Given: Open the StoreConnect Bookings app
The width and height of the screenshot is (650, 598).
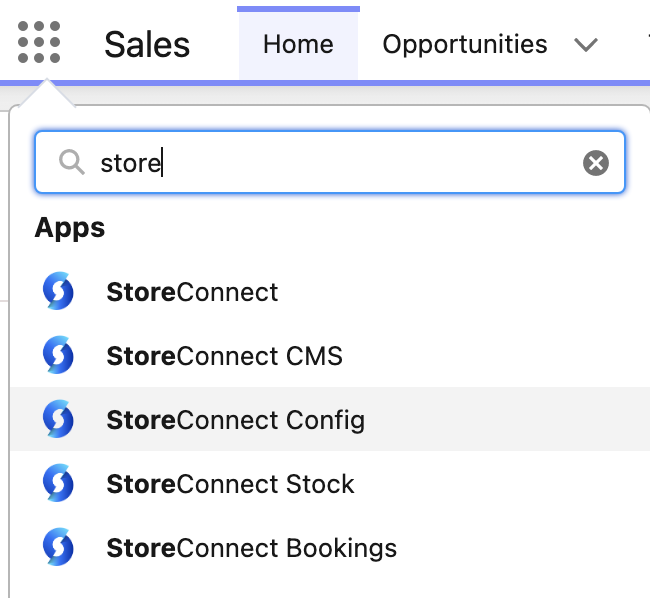Looking at the screenshot, I should pos(251,548).
